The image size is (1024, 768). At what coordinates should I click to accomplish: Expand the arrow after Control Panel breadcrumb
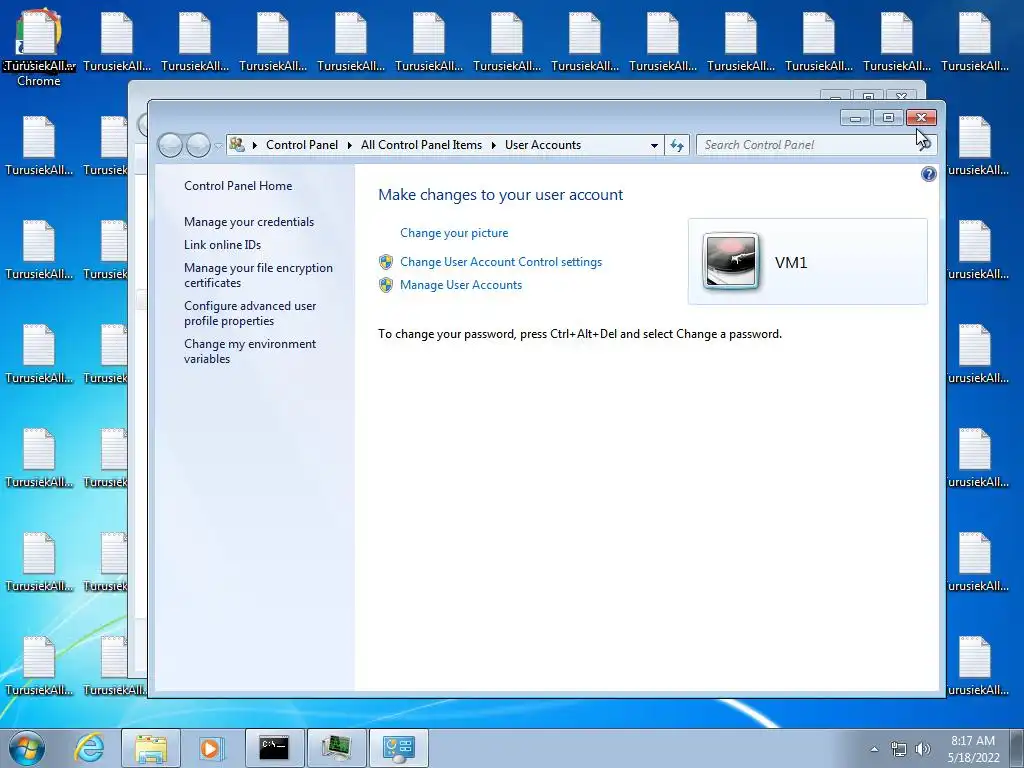point(349,145)
